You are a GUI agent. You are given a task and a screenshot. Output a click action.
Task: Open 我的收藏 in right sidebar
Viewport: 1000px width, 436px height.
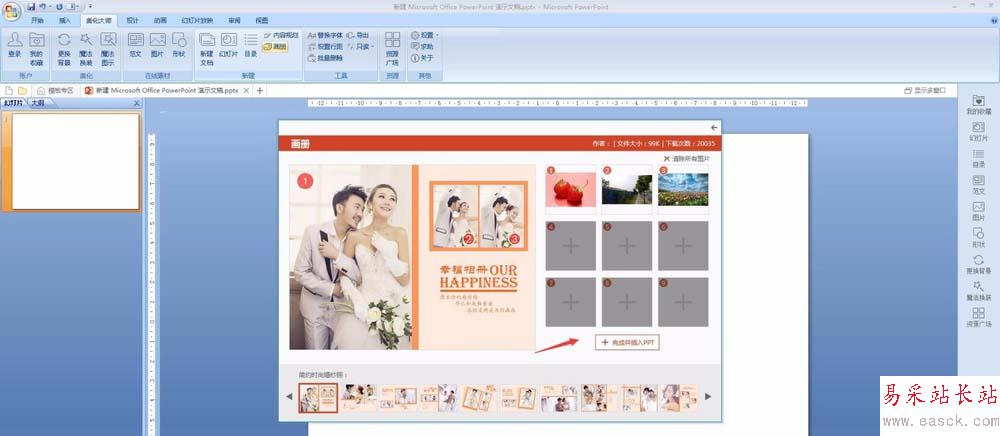pyautogui.click(x=978, y=105)
